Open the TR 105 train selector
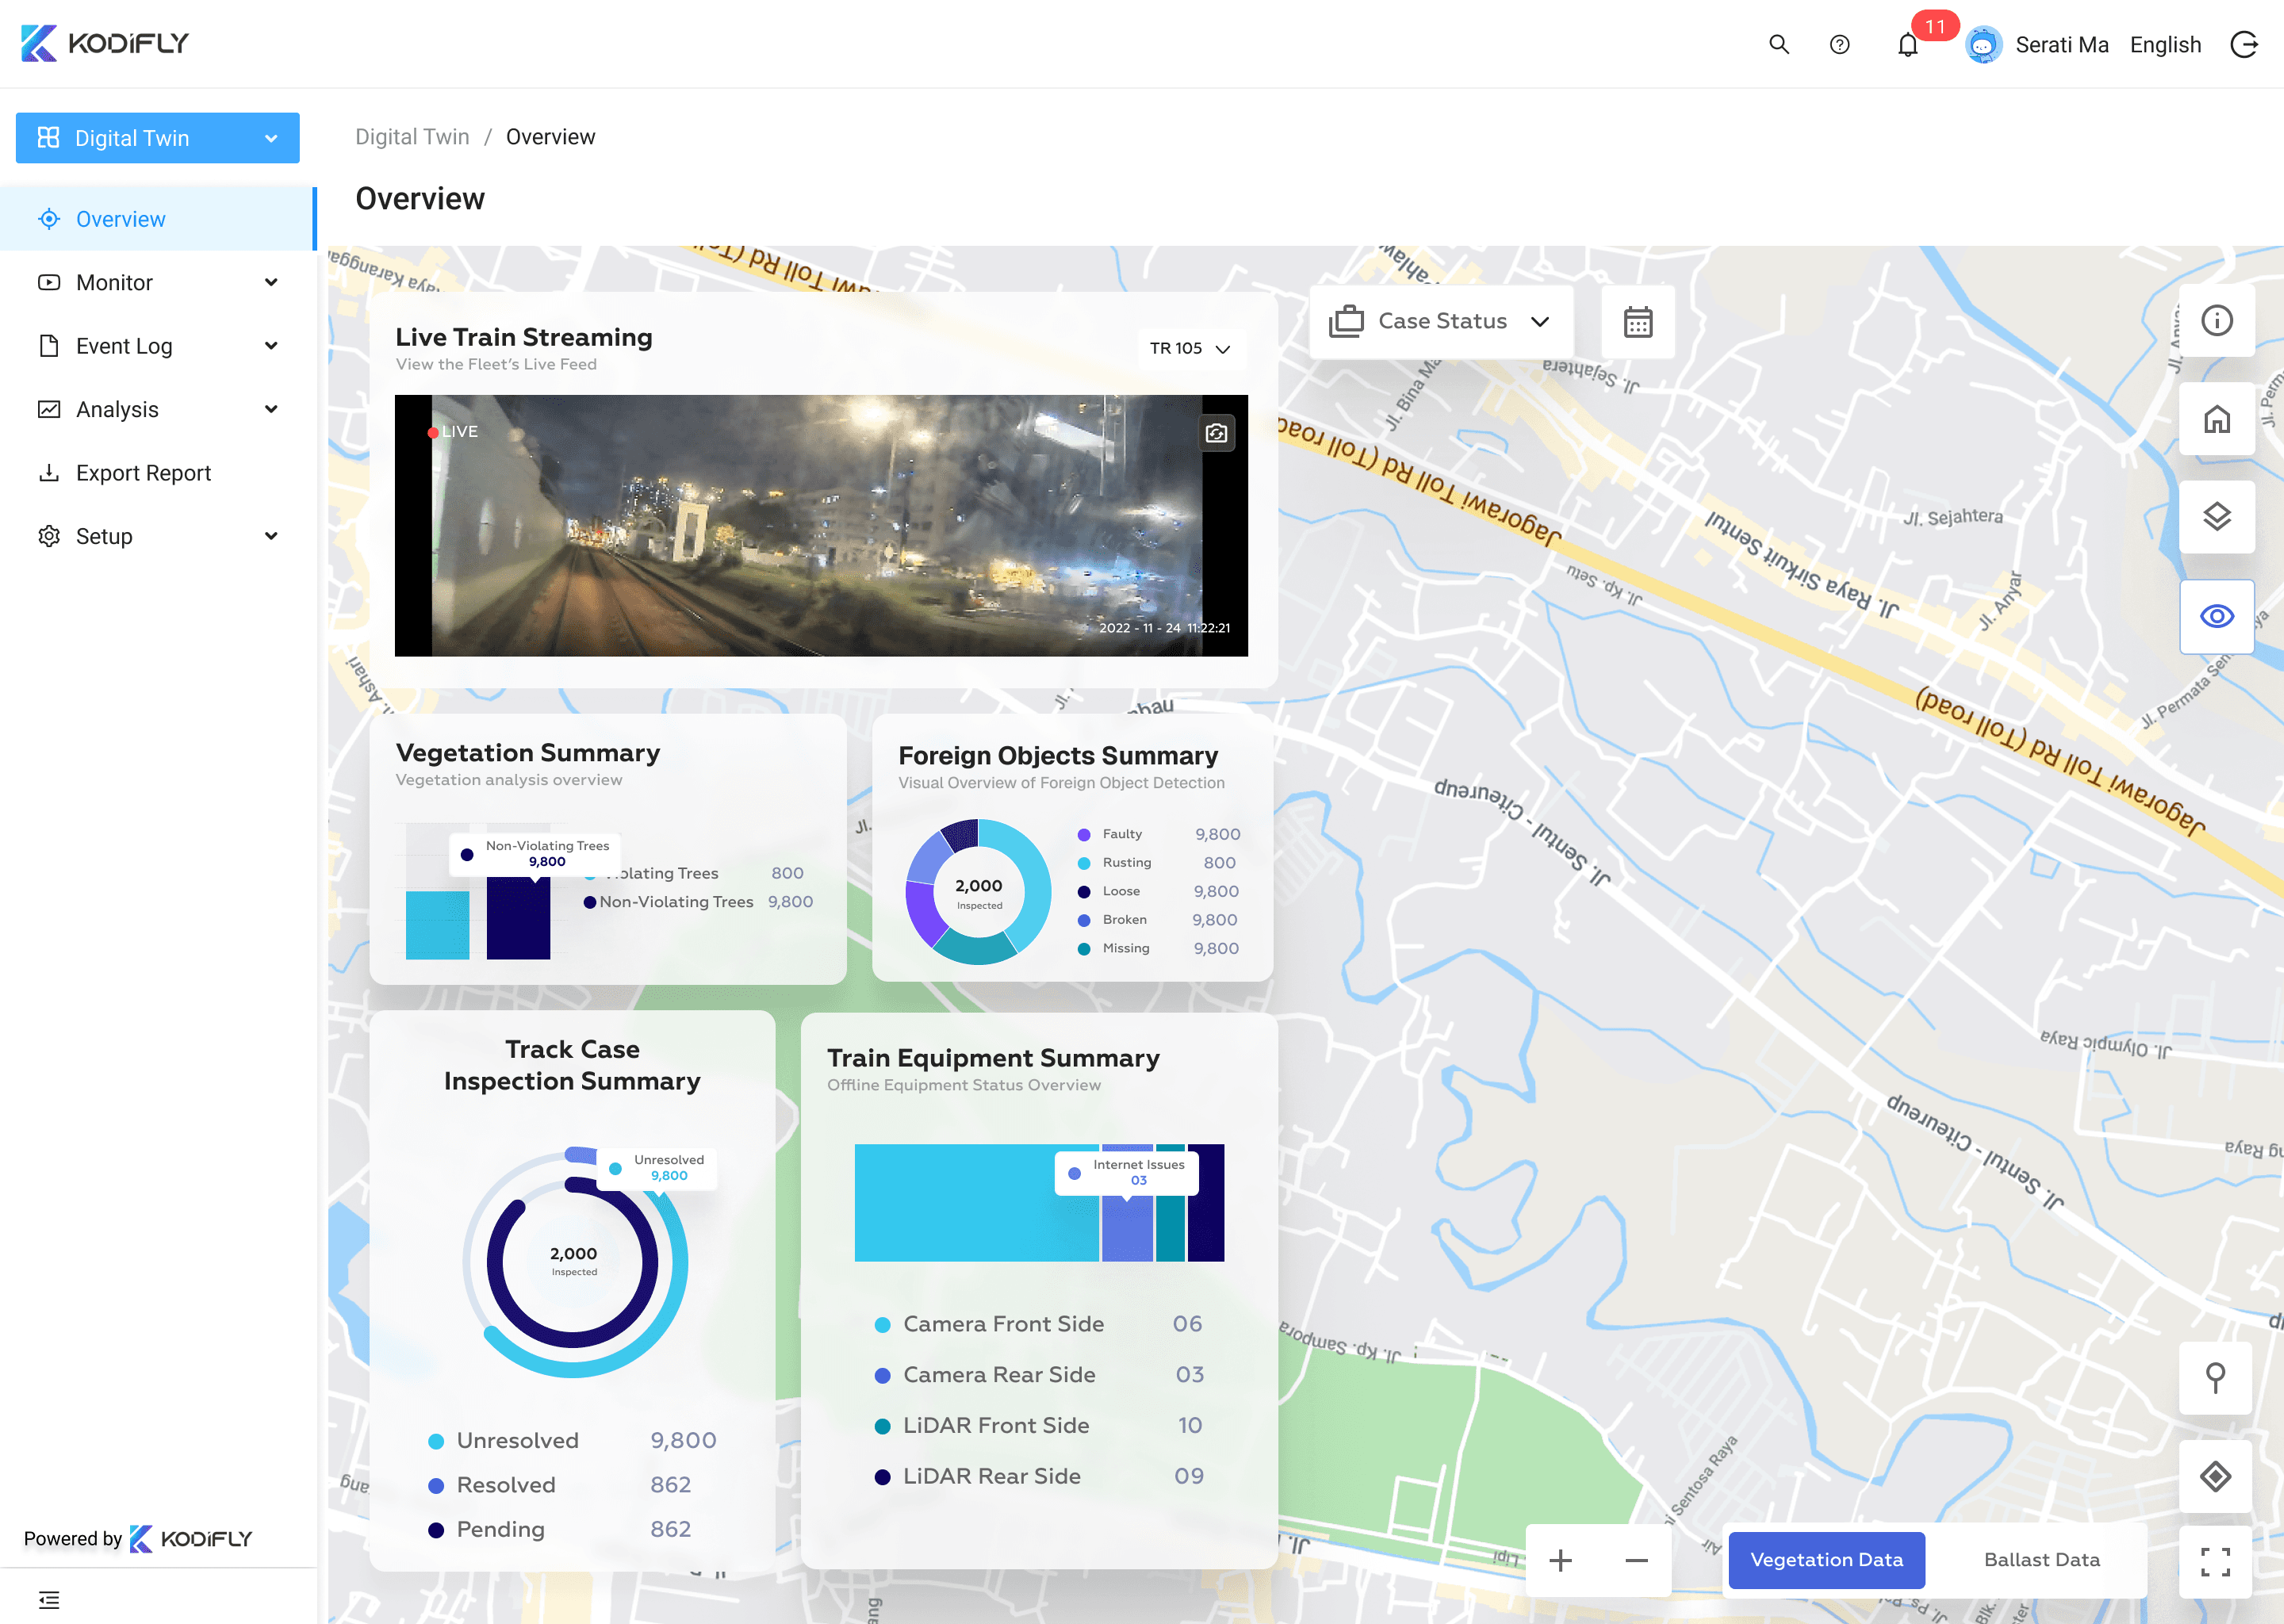Viewport: 2284px width, 1624px height. [x=1190, y=348]
